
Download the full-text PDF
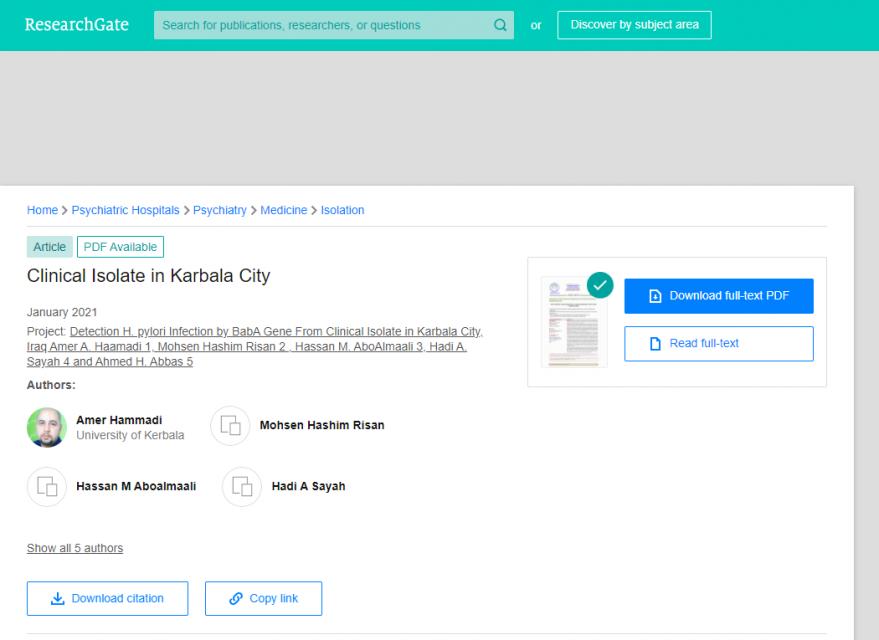coord(719,296)
